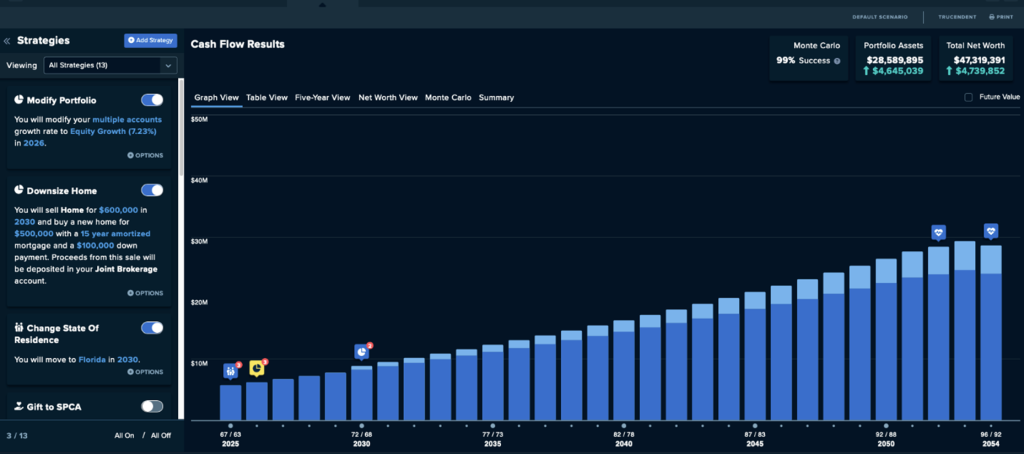
Task: Click the 2040 bar in the chart
Action: click(624, 370)
